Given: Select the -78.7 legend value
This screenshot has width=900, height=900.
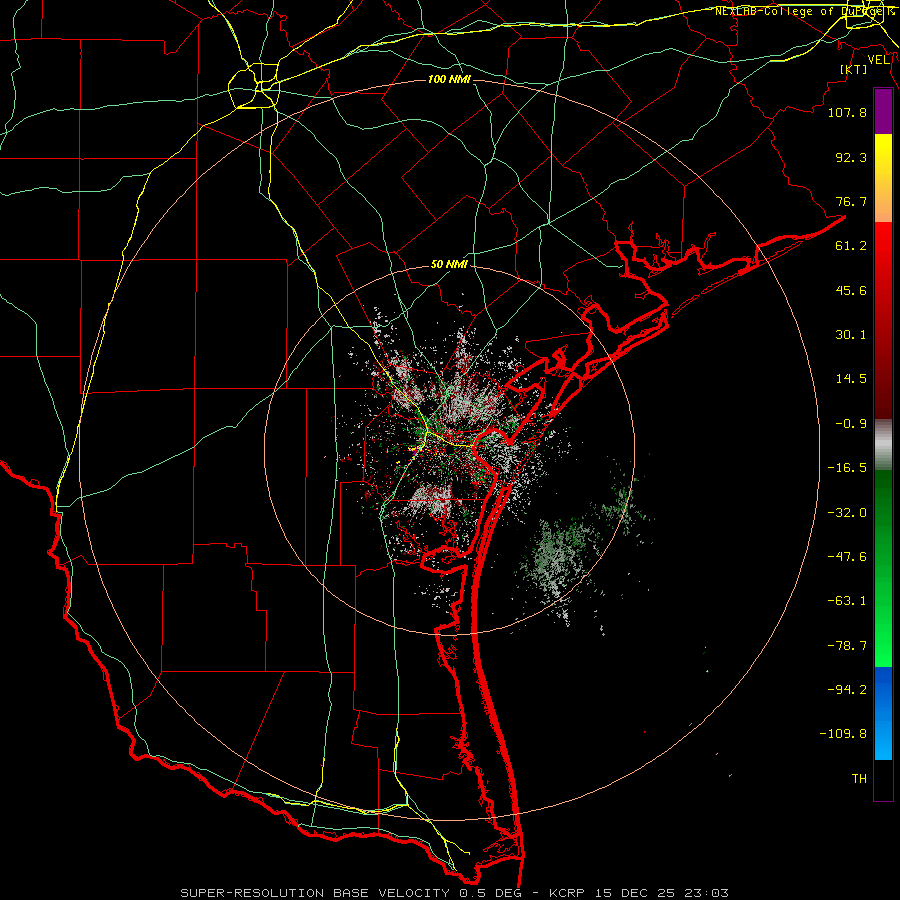Looking at the screenshot, I should (847, 646).
